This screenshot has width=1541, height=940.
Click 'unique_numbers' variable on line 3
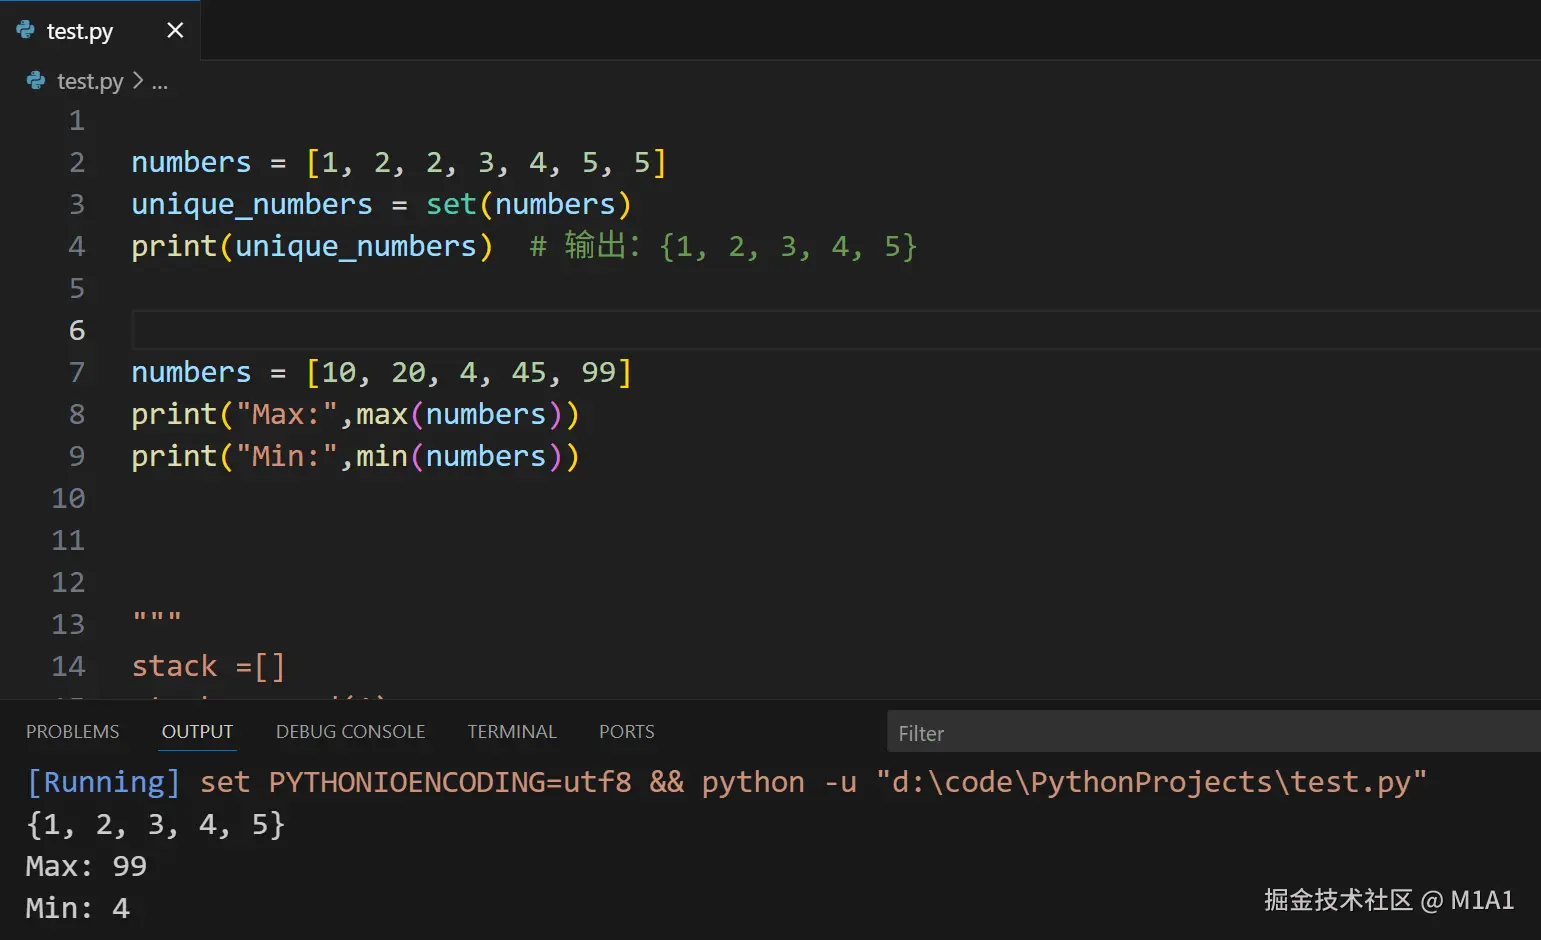click(x=252, y=205)
